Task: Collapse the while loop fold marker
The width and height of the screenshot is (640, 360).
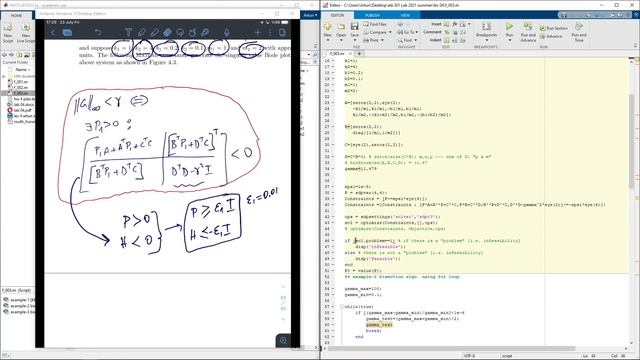Action: (342, 307)
